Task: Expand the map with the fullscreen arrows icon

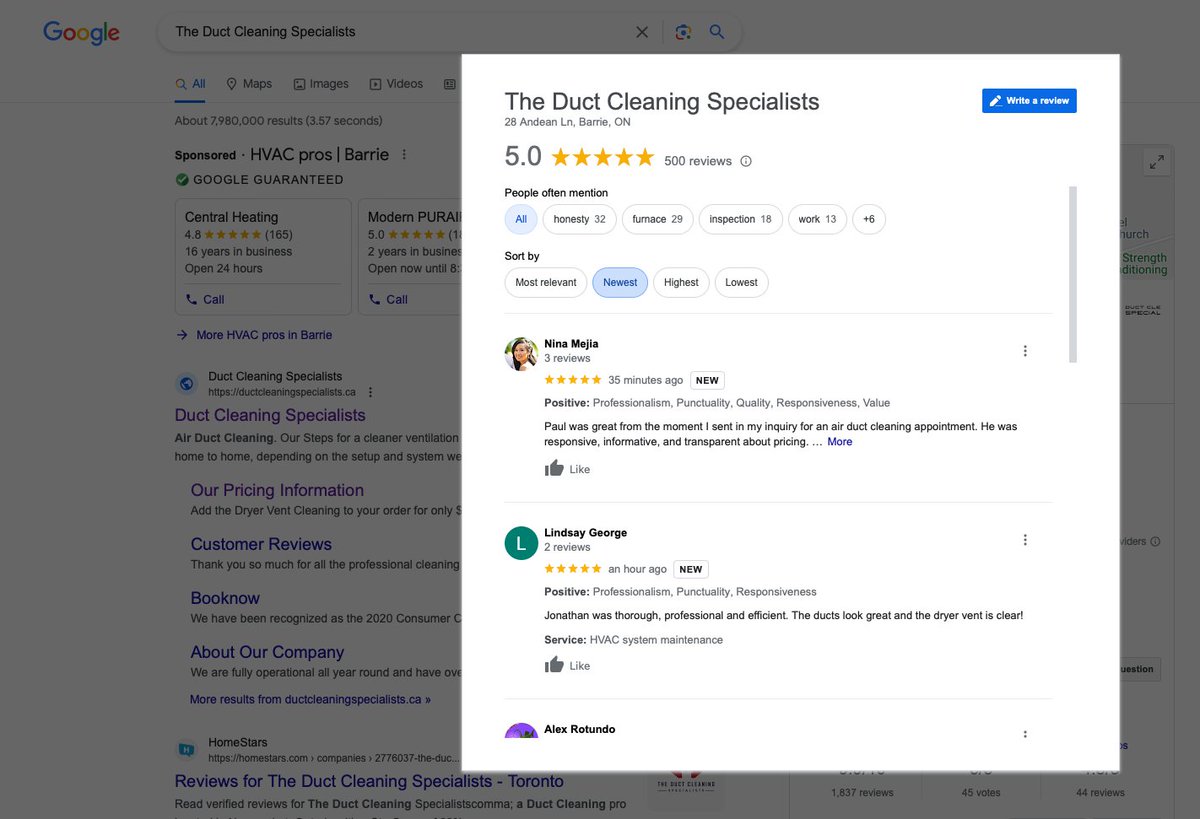Action: point(1157,162)
